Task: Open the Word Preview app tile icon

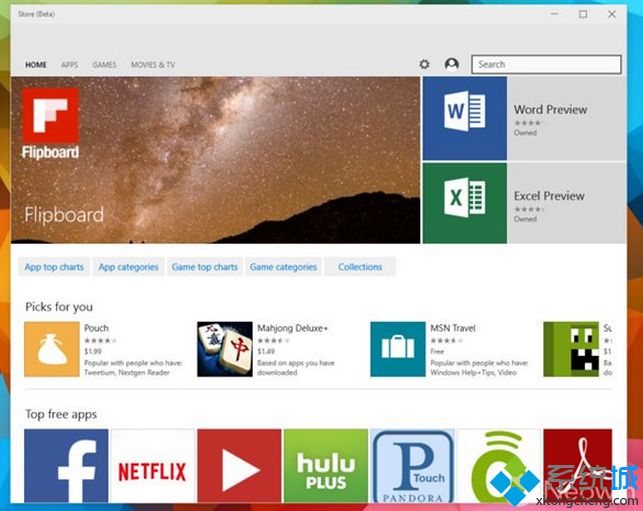Action: 465,118
